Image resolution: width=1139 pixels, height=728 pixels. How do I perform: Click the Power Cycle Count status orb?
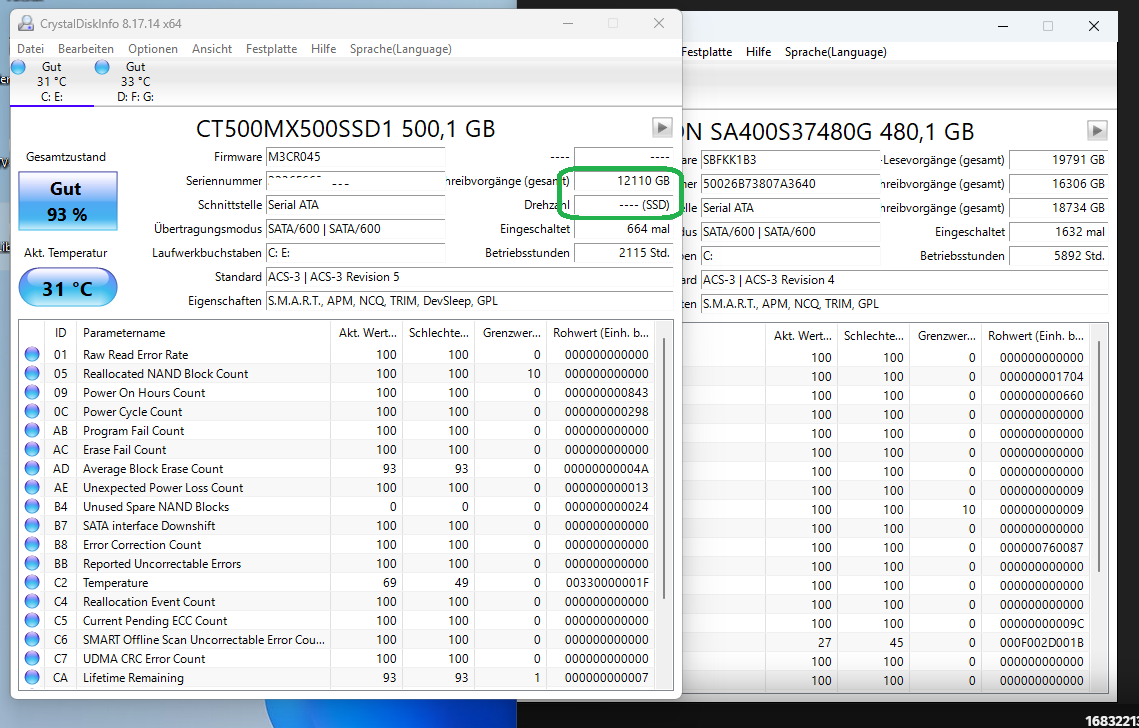coord(32,411)
